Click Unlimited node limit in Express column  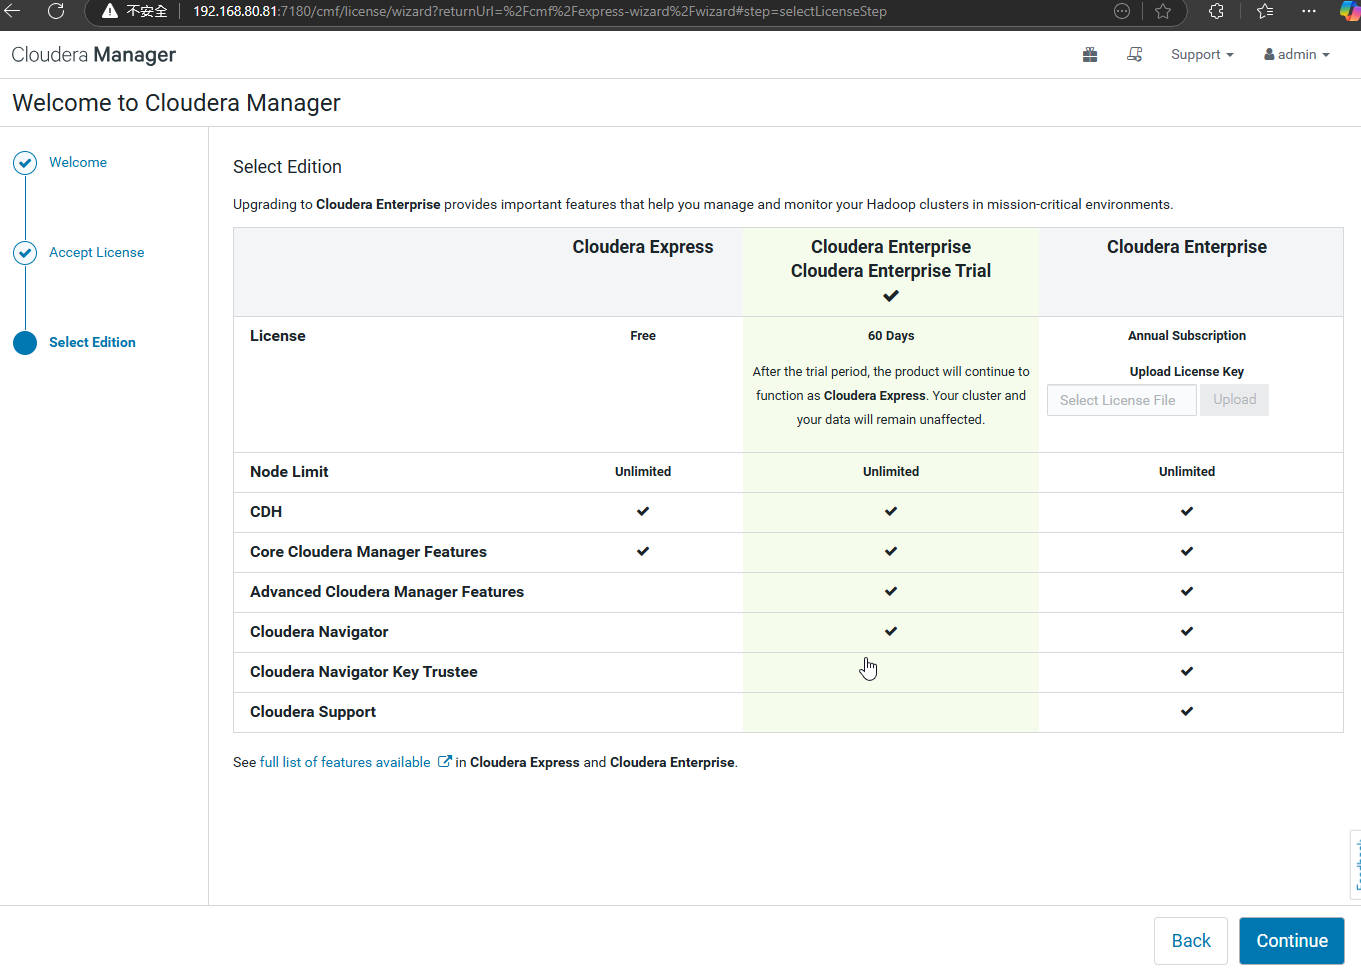[643, 472]
